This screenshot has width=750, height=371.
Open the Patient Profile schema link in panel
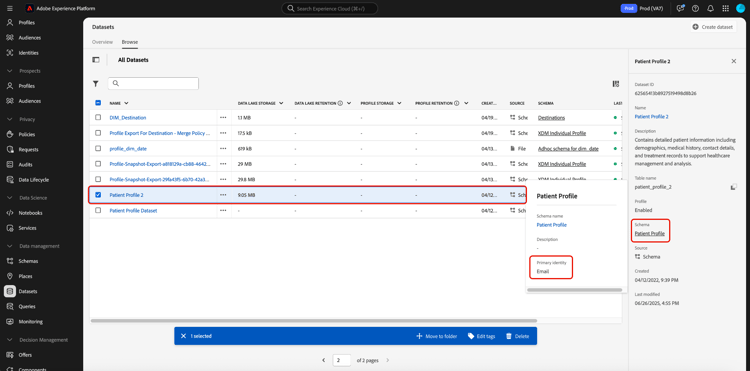click(x=650, y=234)
